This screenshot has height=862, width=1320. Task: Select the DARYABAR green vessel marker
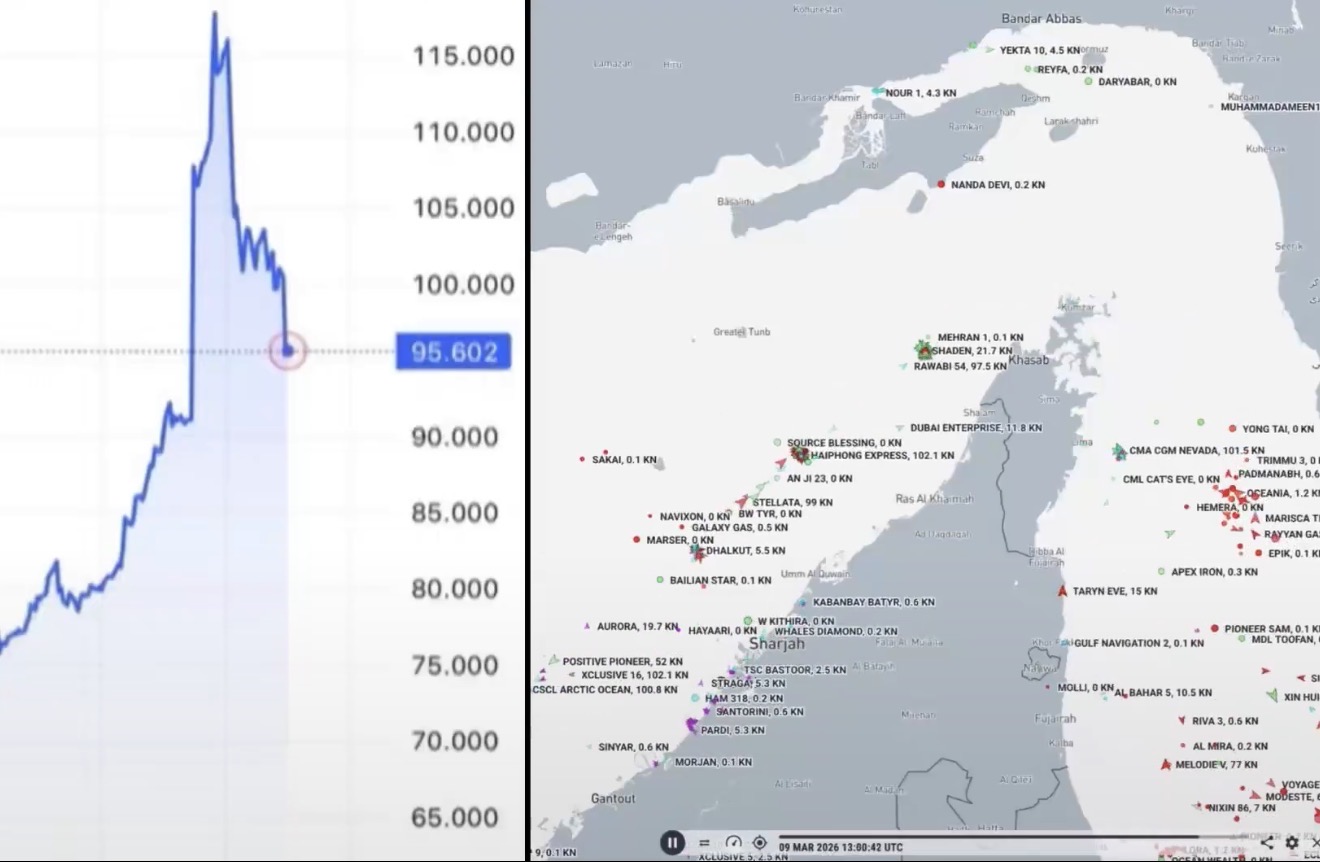[x=1089, y=81]
